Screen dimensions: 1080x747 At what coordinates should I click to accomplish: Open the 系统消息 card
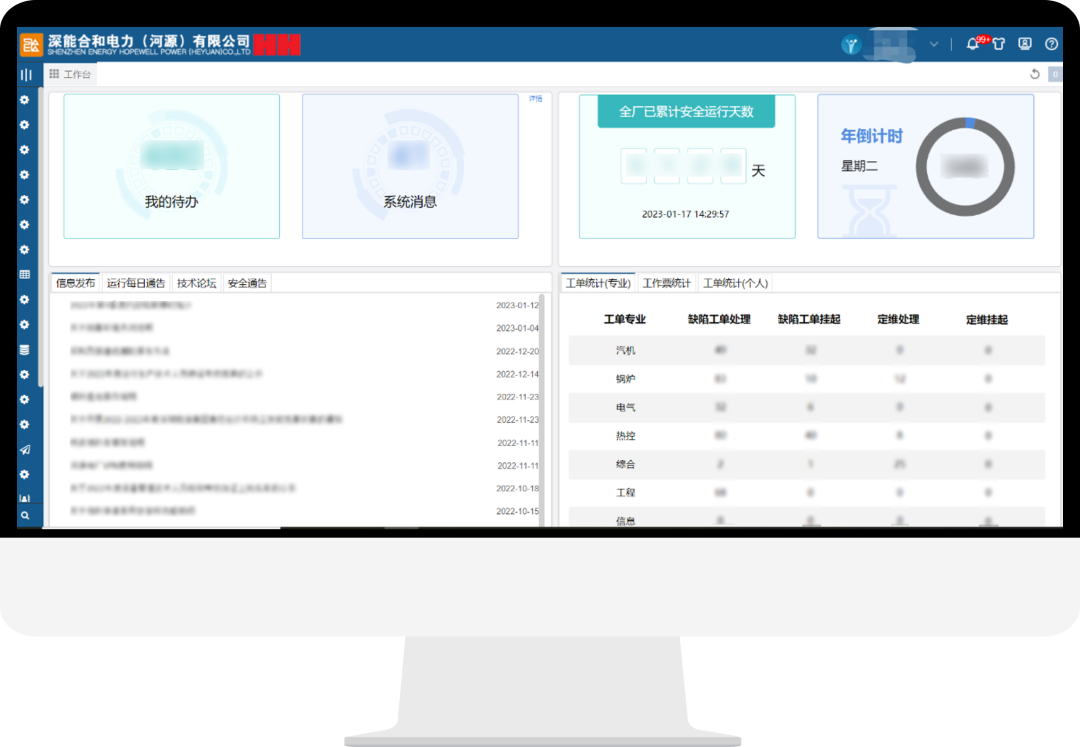[x=410, y=167]
